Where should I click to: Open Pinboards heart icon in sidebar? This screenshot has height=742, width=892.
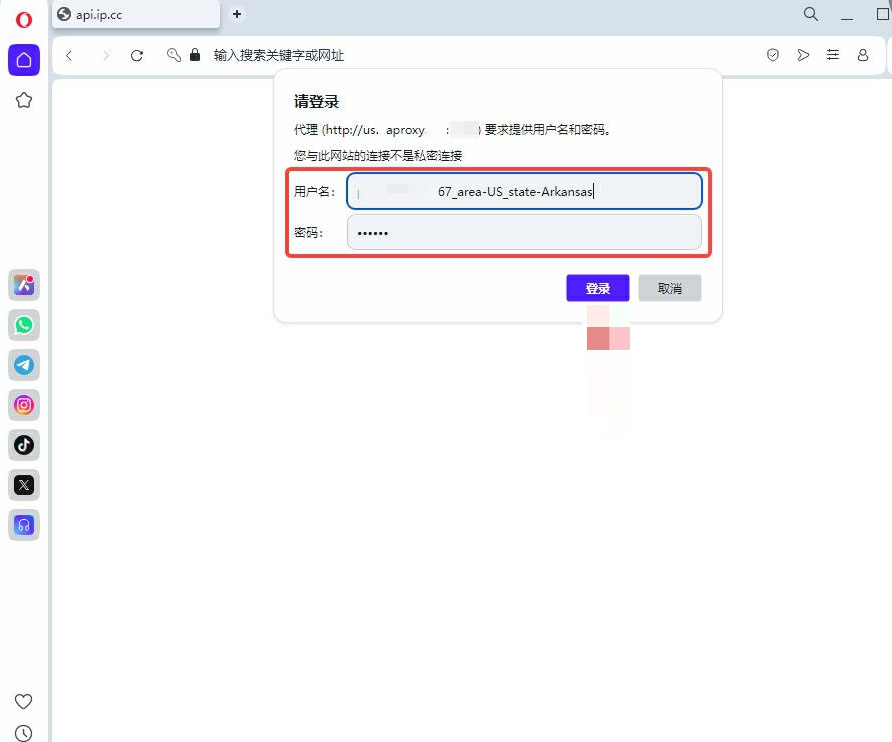23,701
